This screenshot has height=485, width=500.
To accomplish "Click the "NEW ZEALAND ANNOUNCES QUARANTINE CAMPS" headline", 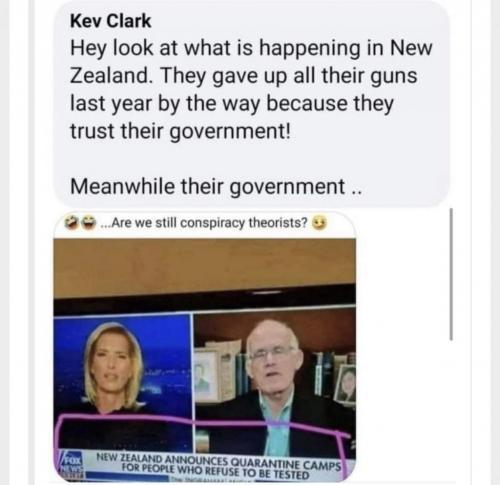I will click(218, 462).
